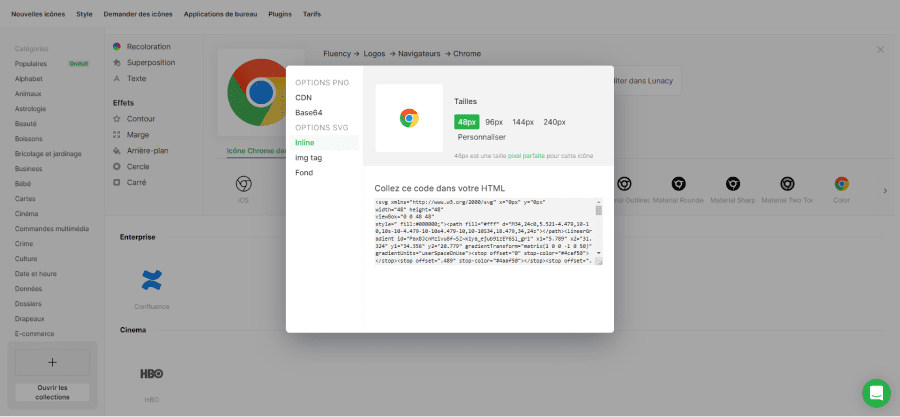Click the plus to add a collection
Image resolution: width=900 pixels, height=417 pixels.
52,363
